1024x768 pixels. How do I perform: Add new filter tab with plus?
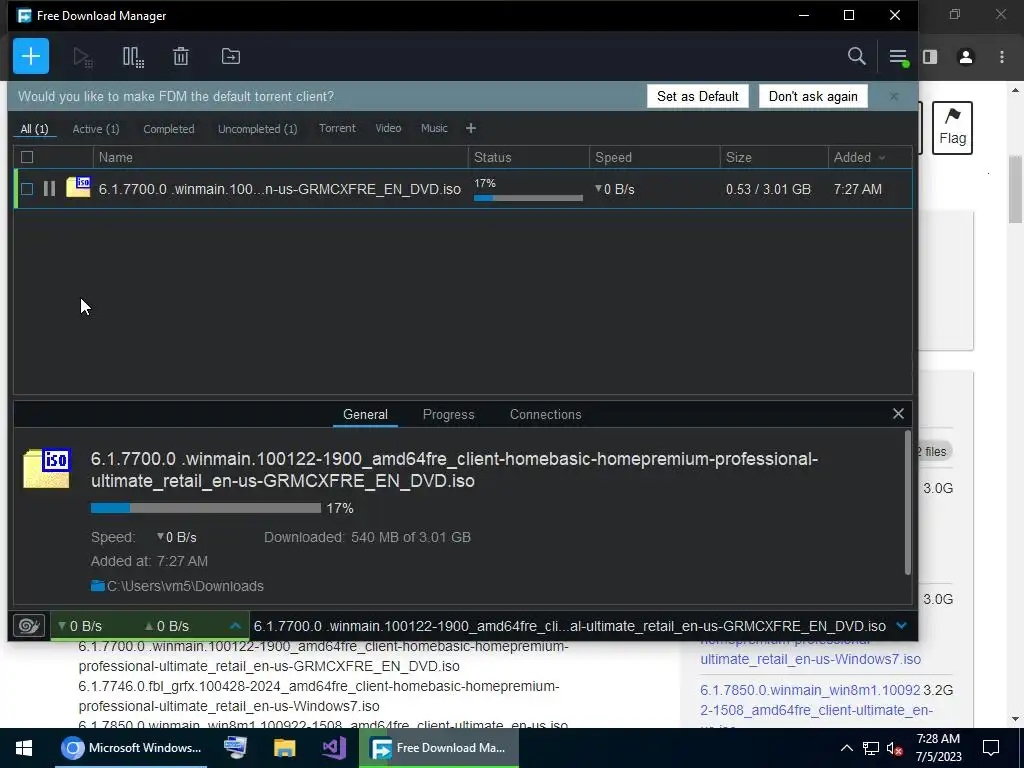click(471, 129)
